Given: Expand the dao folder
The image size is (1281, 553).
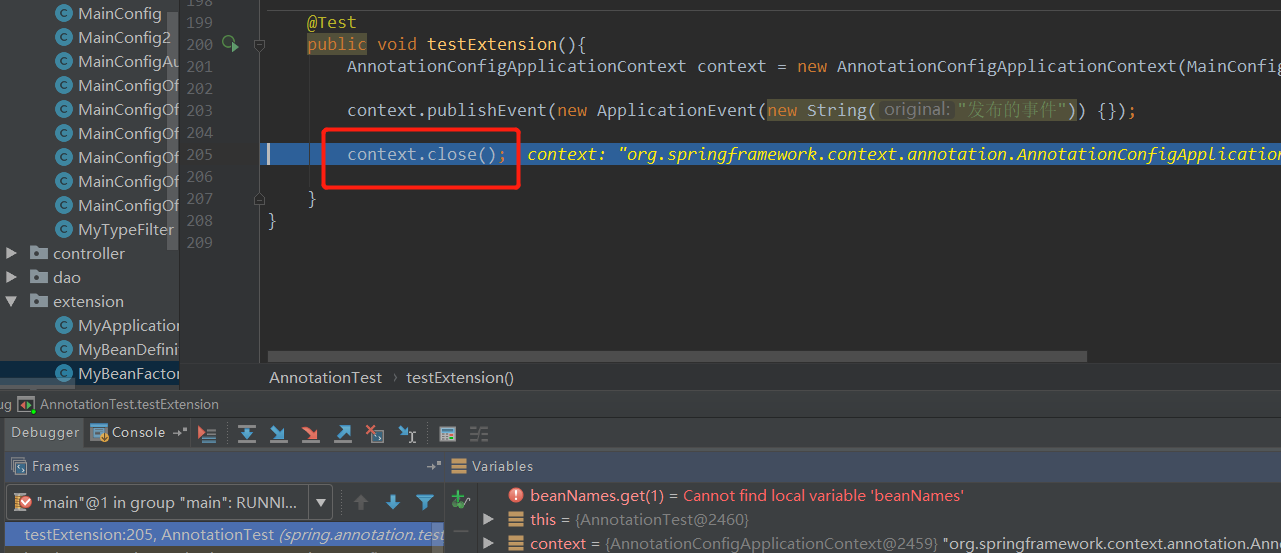Looking at the screenshot, I should (x=12, y=277).
